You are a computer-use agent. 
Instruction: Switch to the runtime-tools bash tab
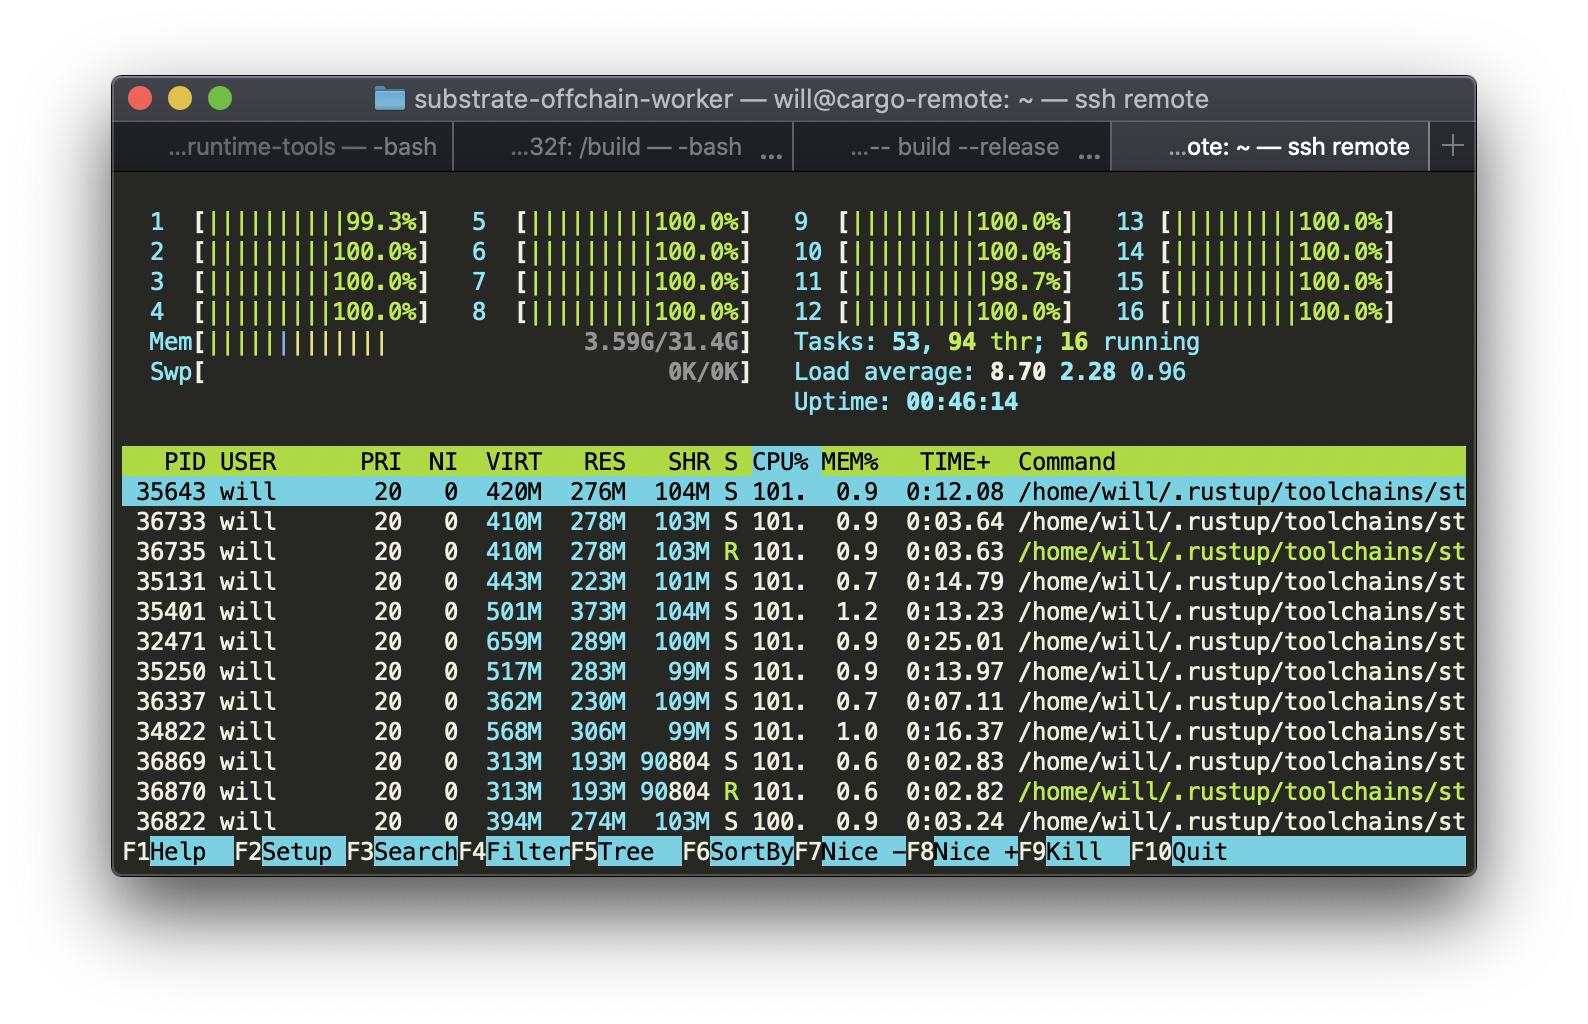tap(283, 146)
